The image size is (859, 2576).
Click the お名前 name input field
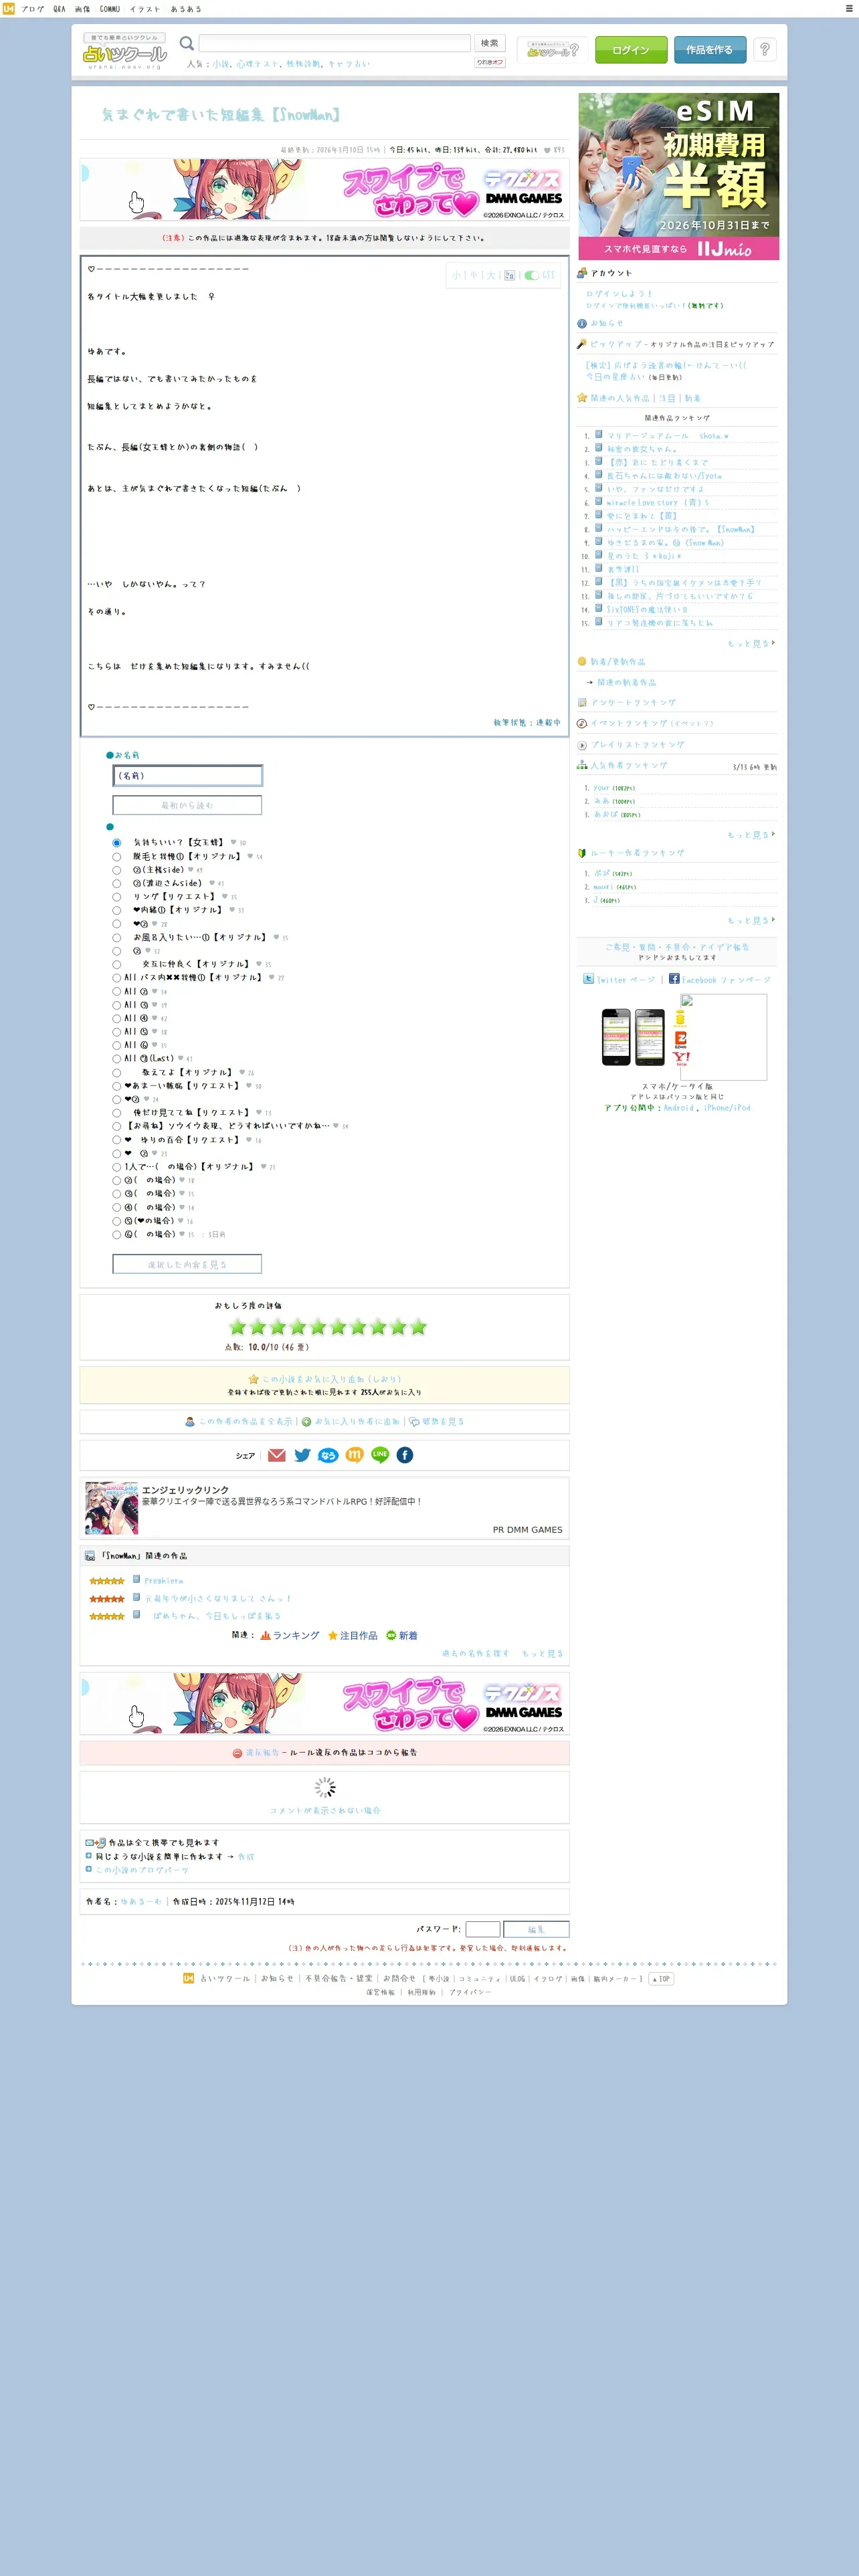coord(187,776)
